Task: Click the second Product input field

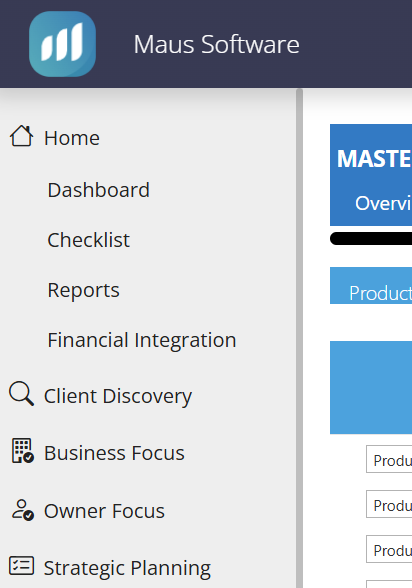Action: click(389, 504)
